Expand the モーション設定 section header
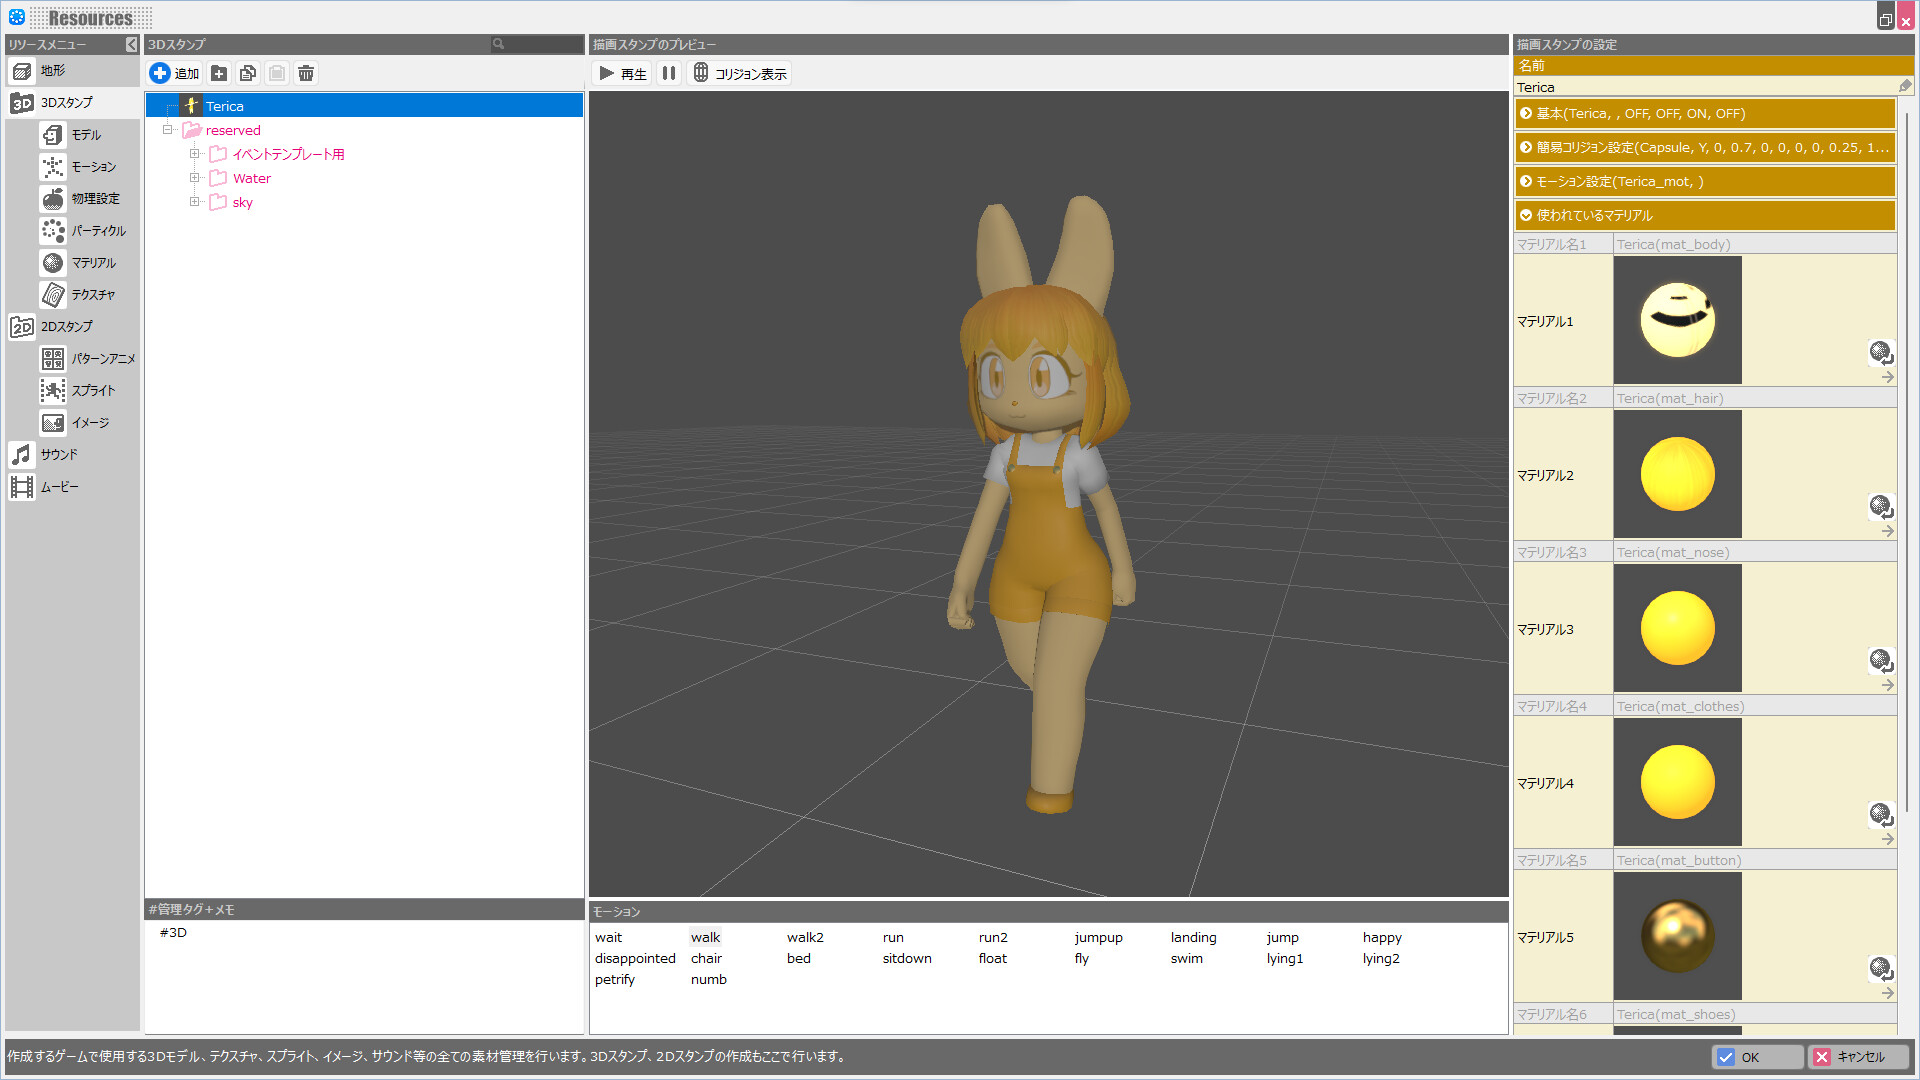Image resolution: width=1920 pixels, height=1080 pixels. point(1704,182)
